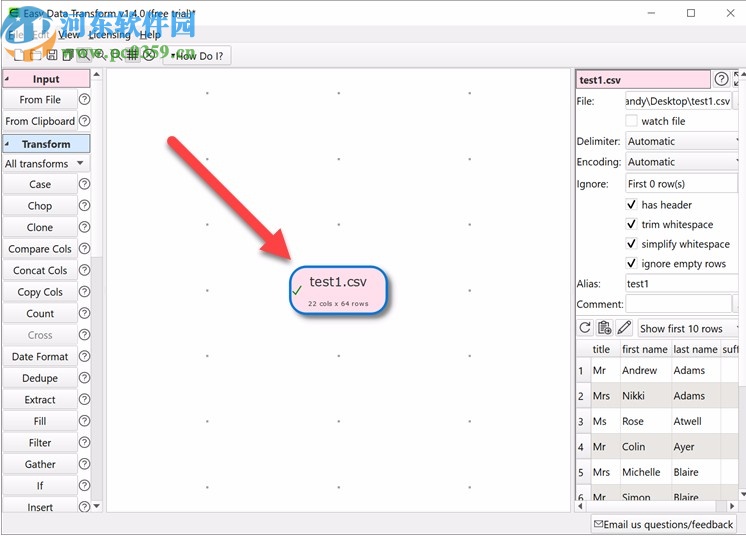746x536 pixels.
Task: Open help for Copy Cols transform
Action: pos(84,292)
